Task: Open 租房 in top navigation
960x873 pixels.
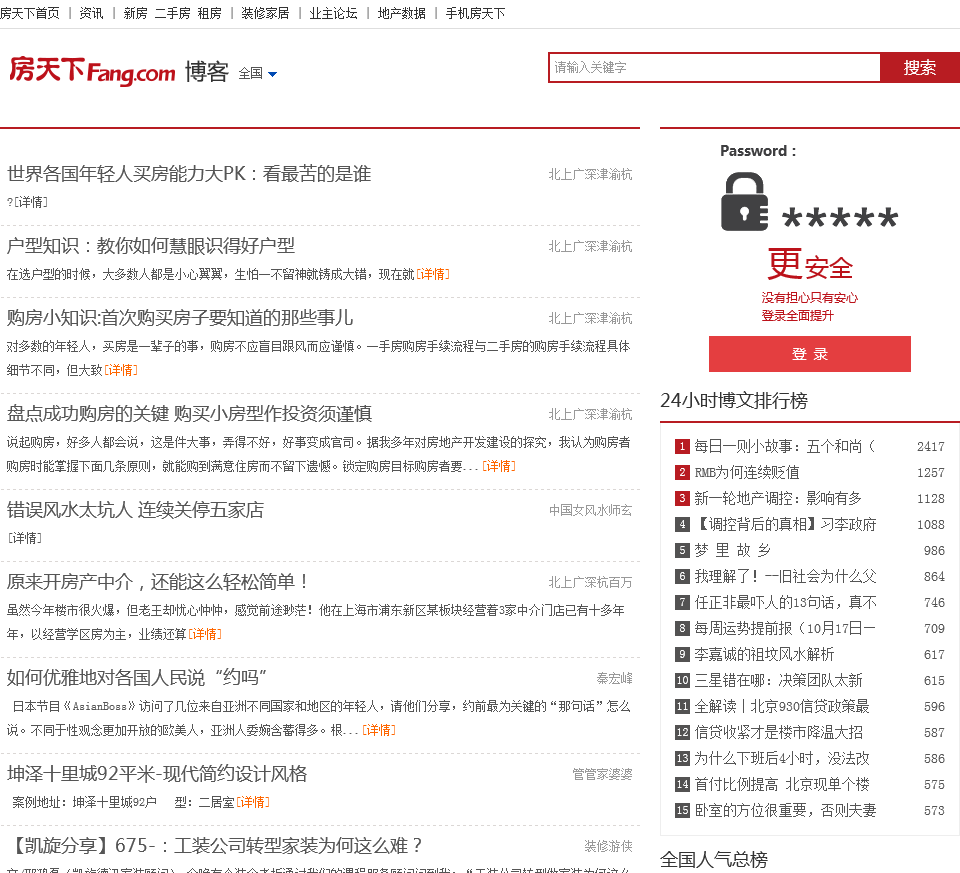Action: pyautogui.click(x=209, y=13)
